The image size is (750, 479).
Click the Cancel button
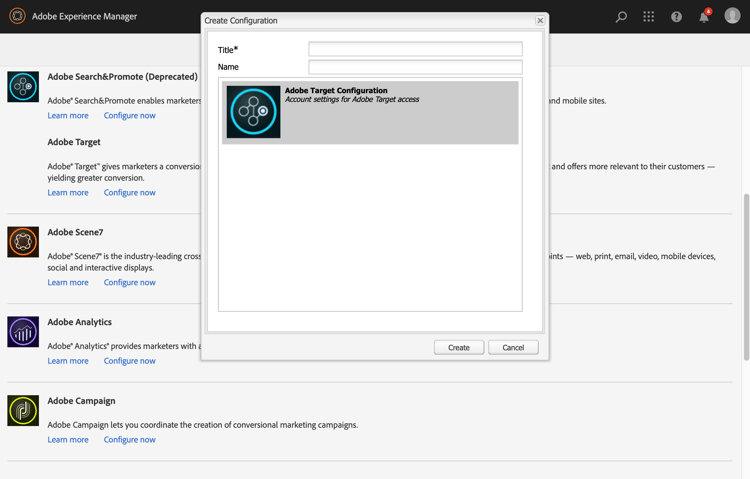(513, 347)
